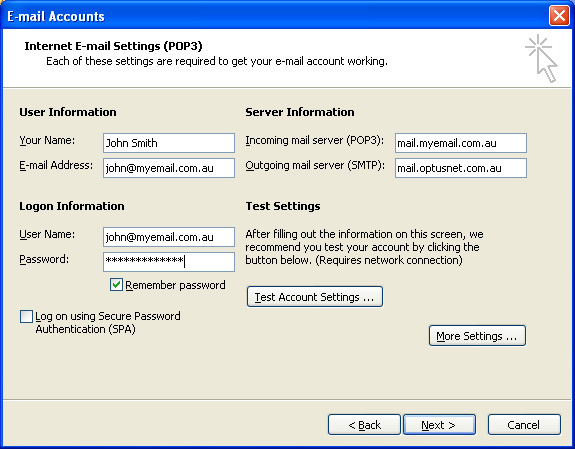
Task: Focus the User Name input field
Action: [169, 237]
